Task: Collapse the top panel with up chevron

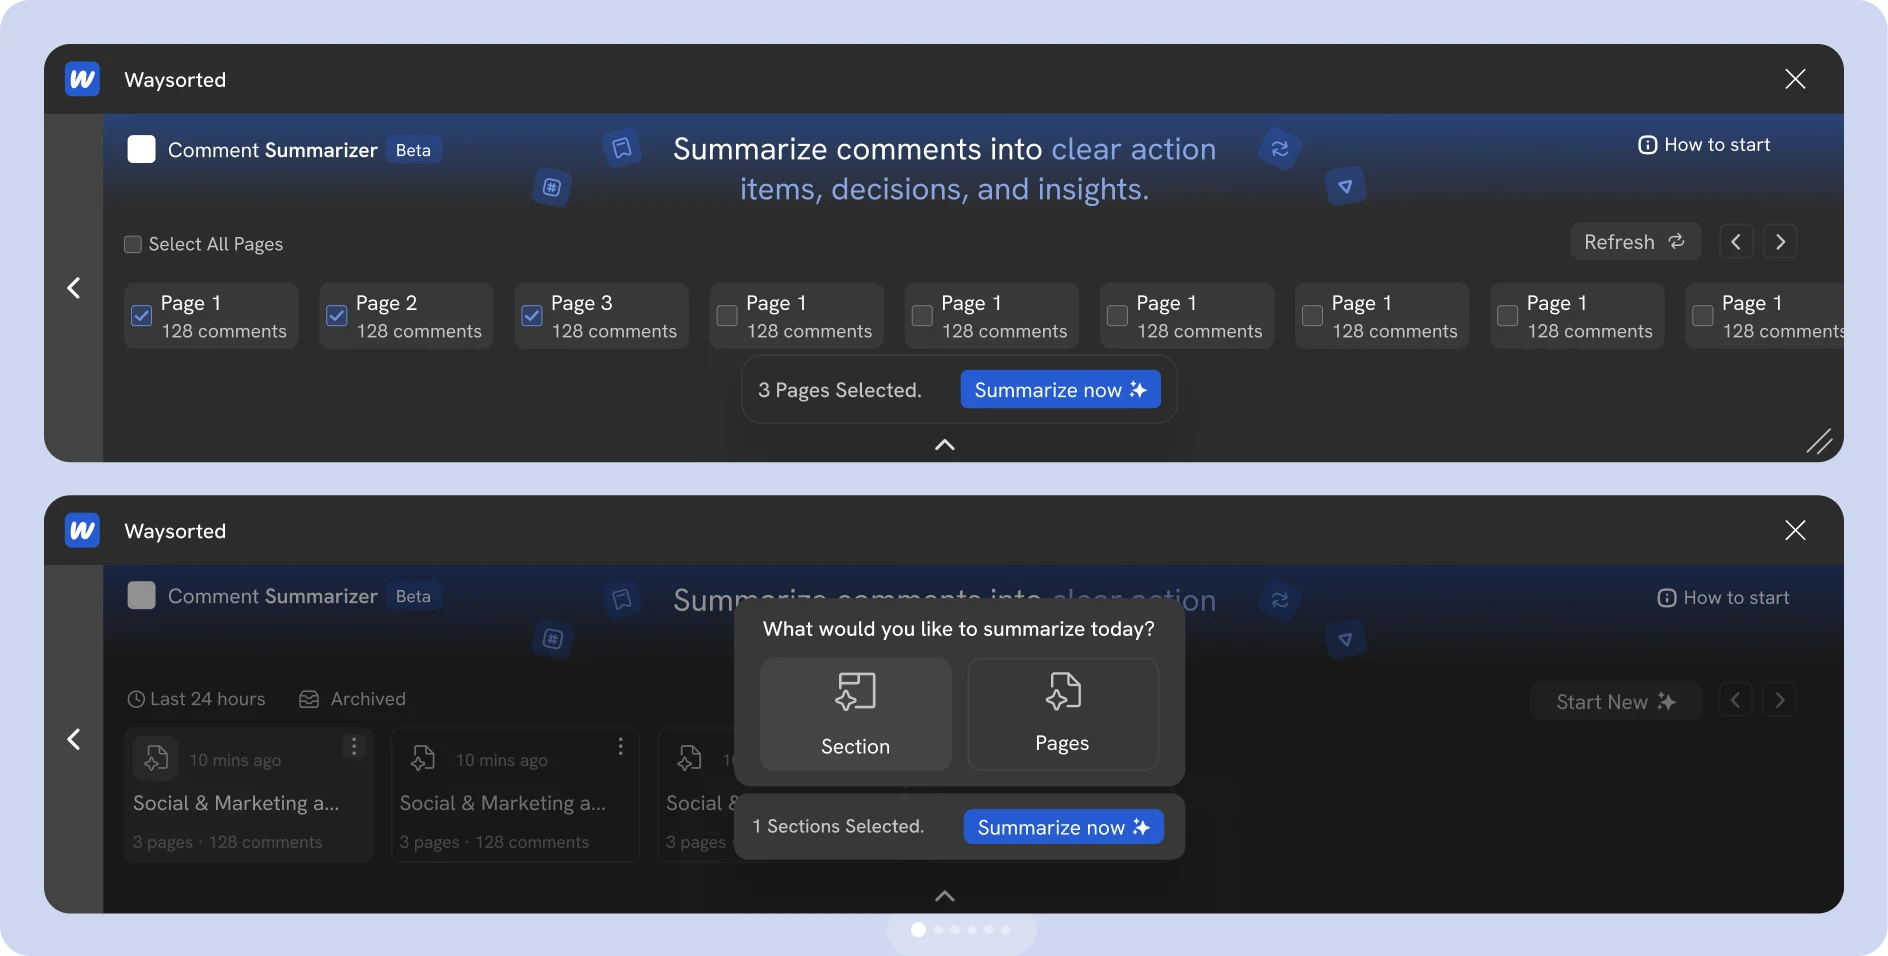Action: (x=944, y=445)
